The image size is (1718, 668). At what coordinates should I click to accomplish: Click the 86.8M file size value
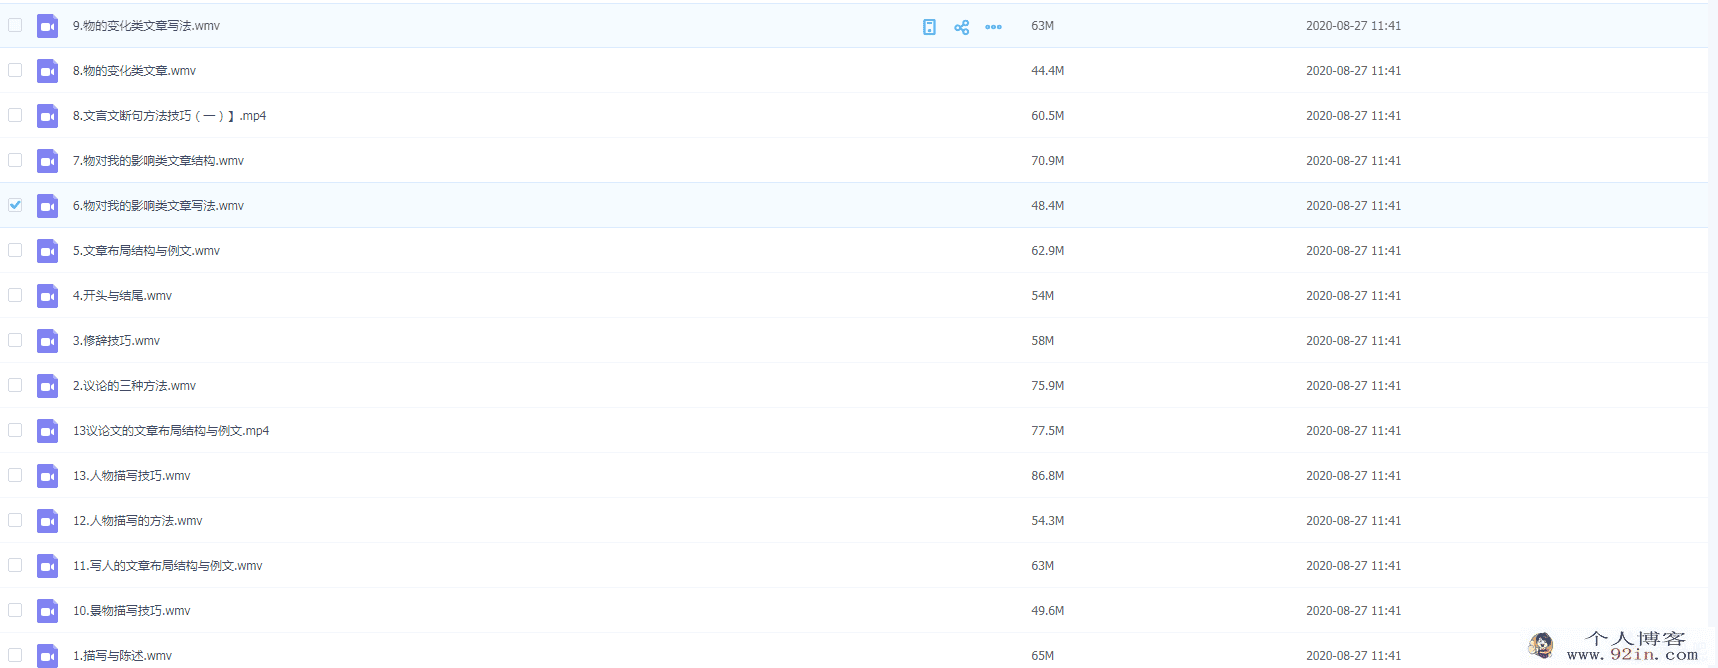(1047, 476)
